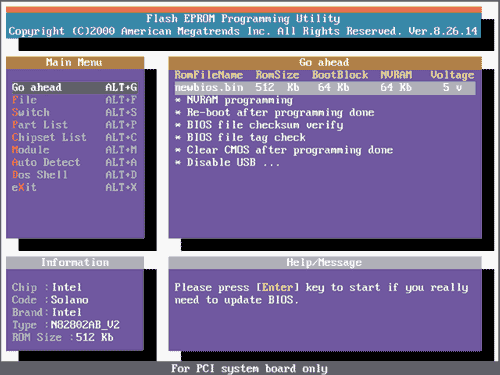Toggle Re-boot after programming done

pyautogui.click(x=275, y=113)
